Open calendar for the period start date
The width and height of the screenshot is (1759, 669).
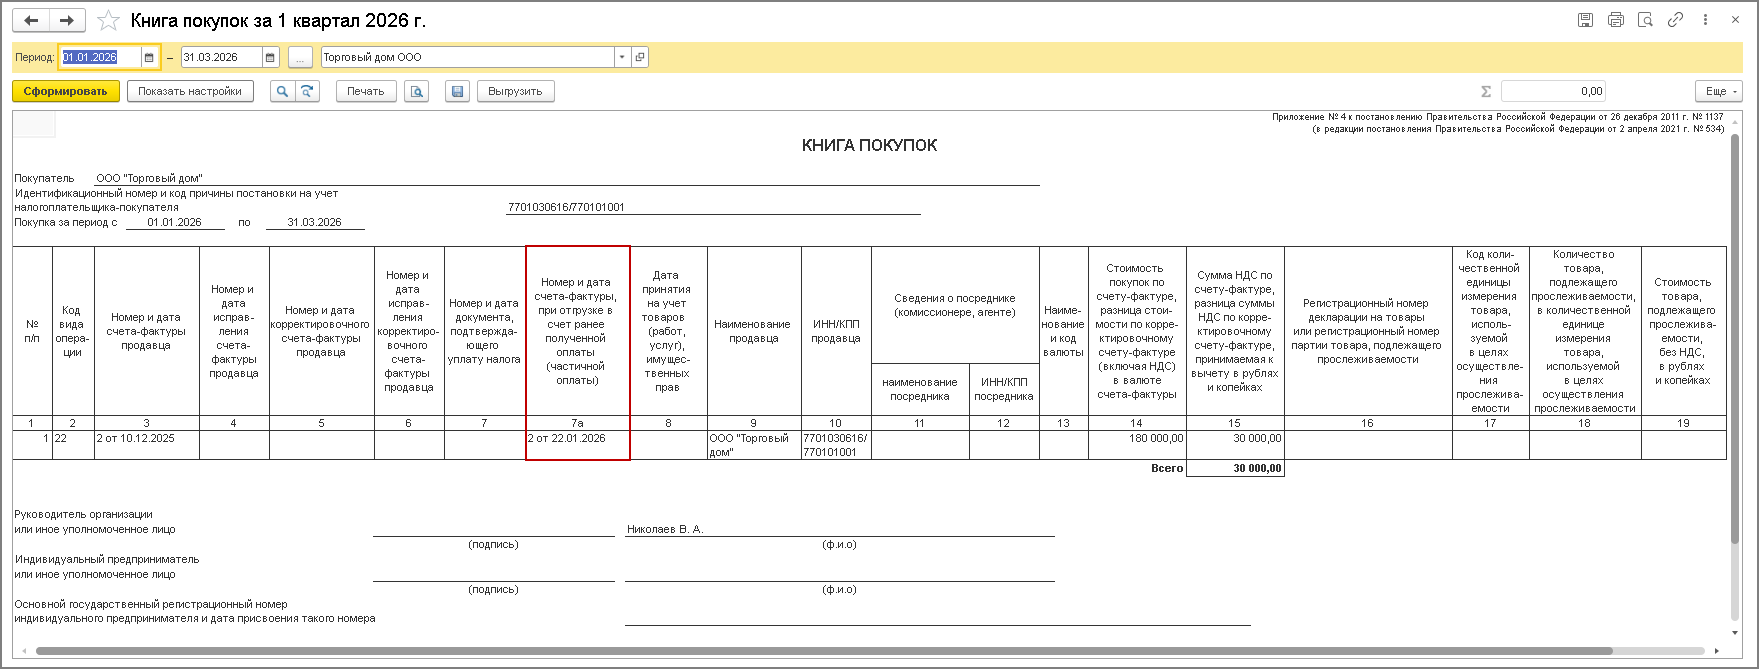tap(149, 58)
